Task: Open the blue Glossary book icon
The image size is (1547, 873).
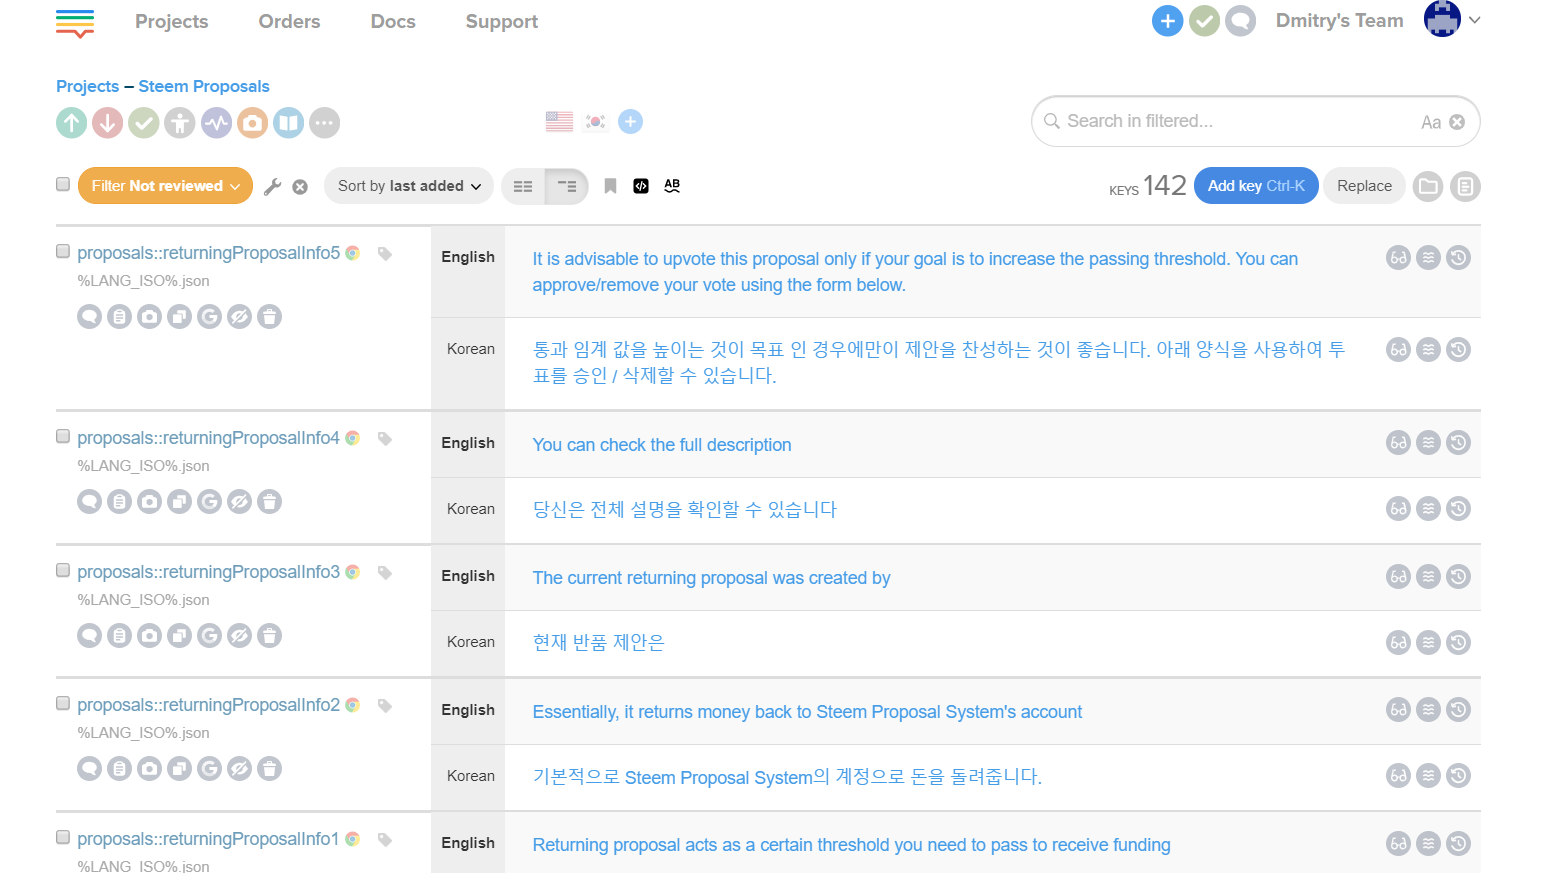Action: pos(288,123)
